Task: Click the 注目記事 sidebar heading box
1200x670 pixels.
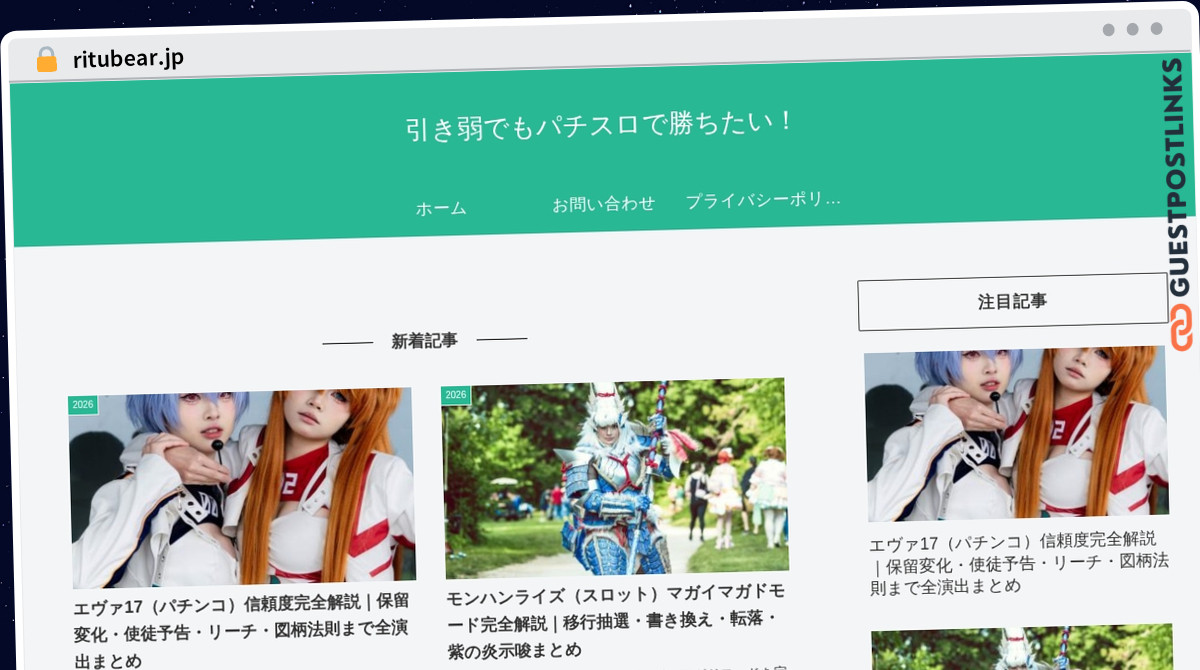Action: pyautogui.click(x=1012, y=301)
